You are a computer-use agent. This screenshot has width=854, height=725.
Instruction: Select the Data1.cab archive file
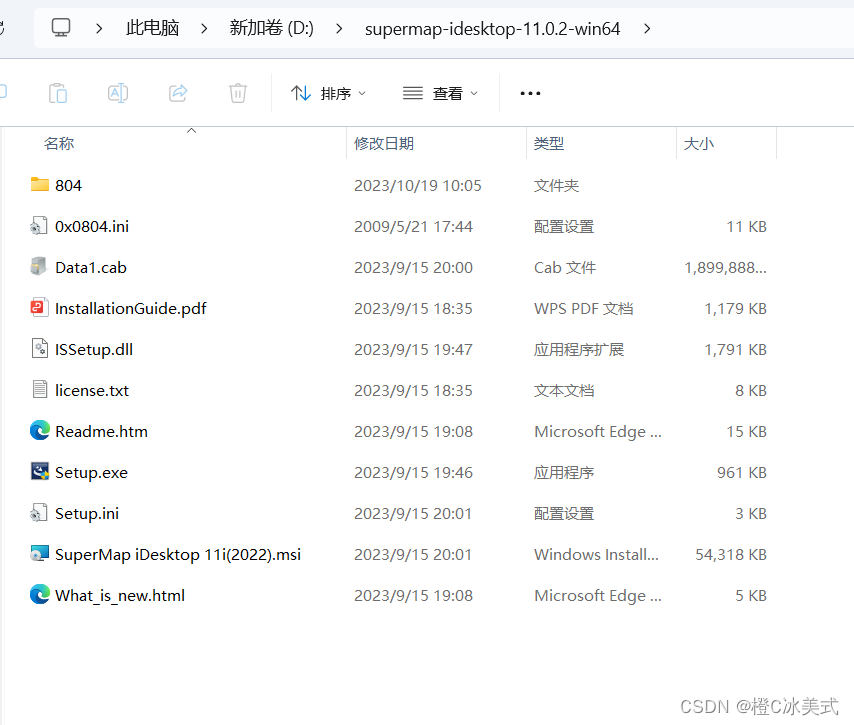tap(89, 267)
